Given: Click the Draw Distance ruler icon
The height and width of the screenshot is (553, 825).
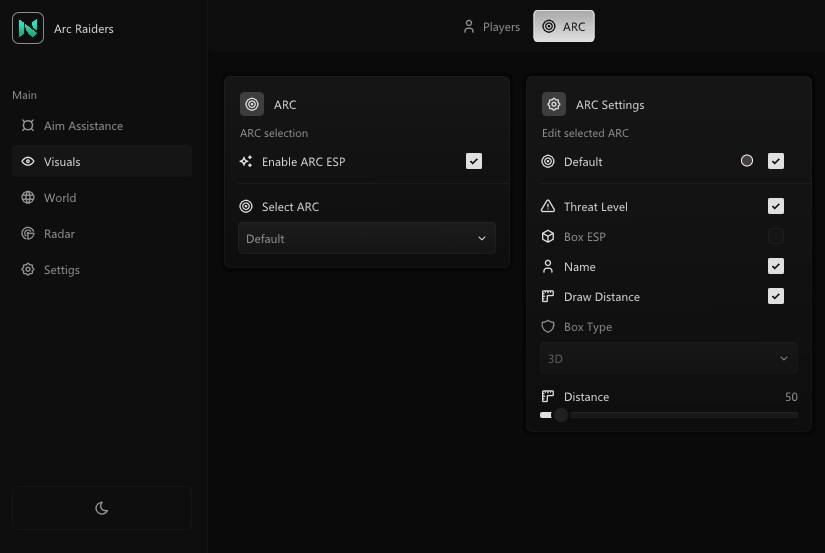Looking at the screenshot, I should coord(547,297).
